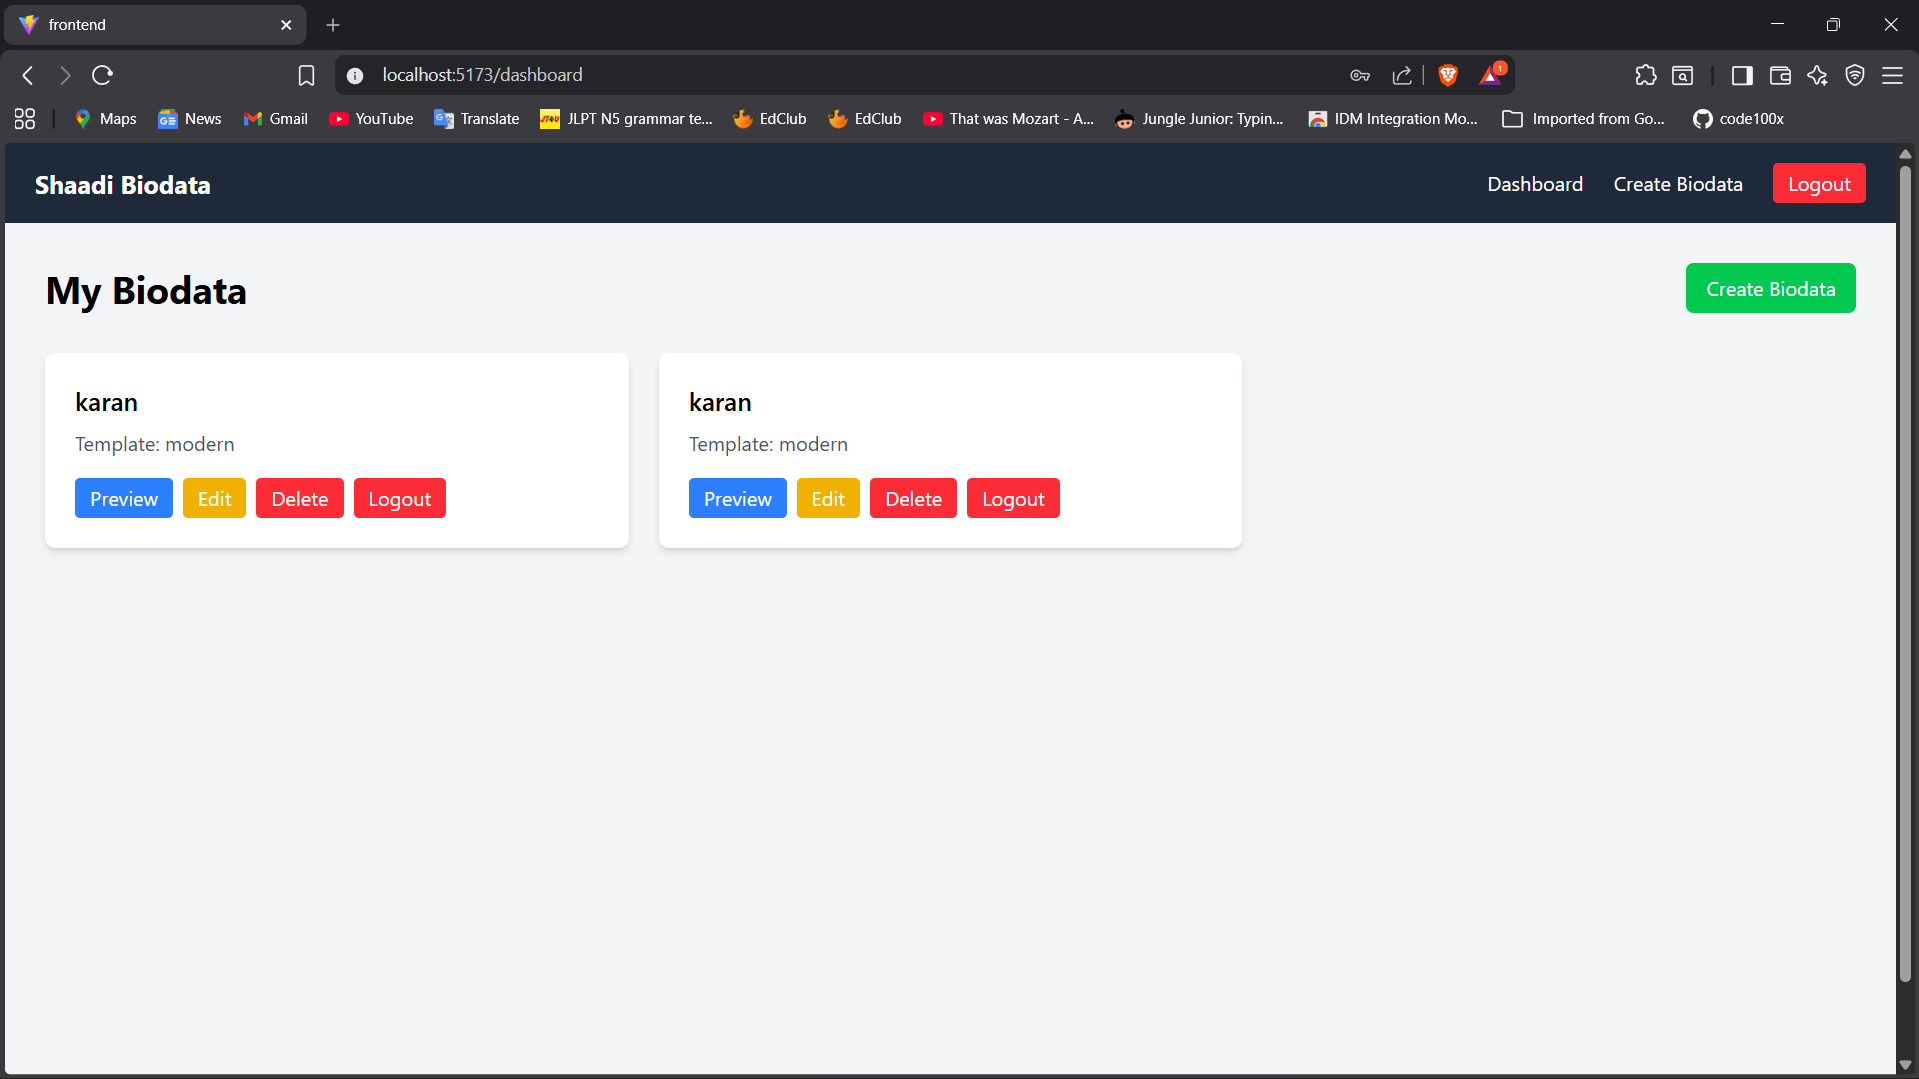
Task: Toggle the browser sidebar panel
Action: [1742, 75]
